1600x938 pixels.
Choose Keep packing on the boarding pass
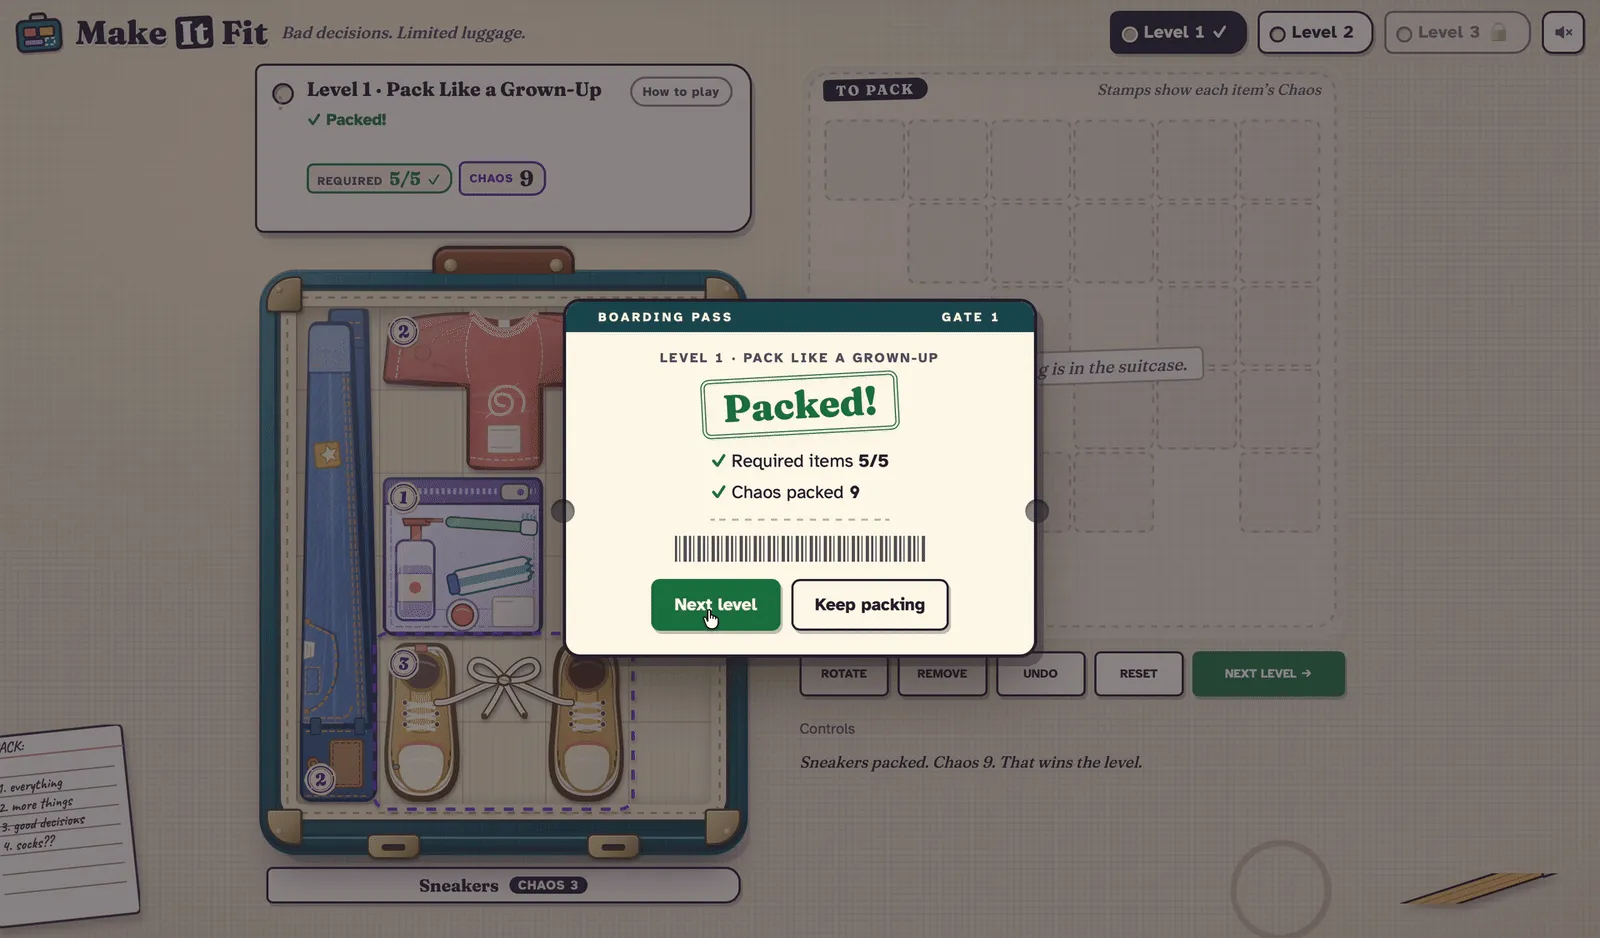(x=870, y=605)
